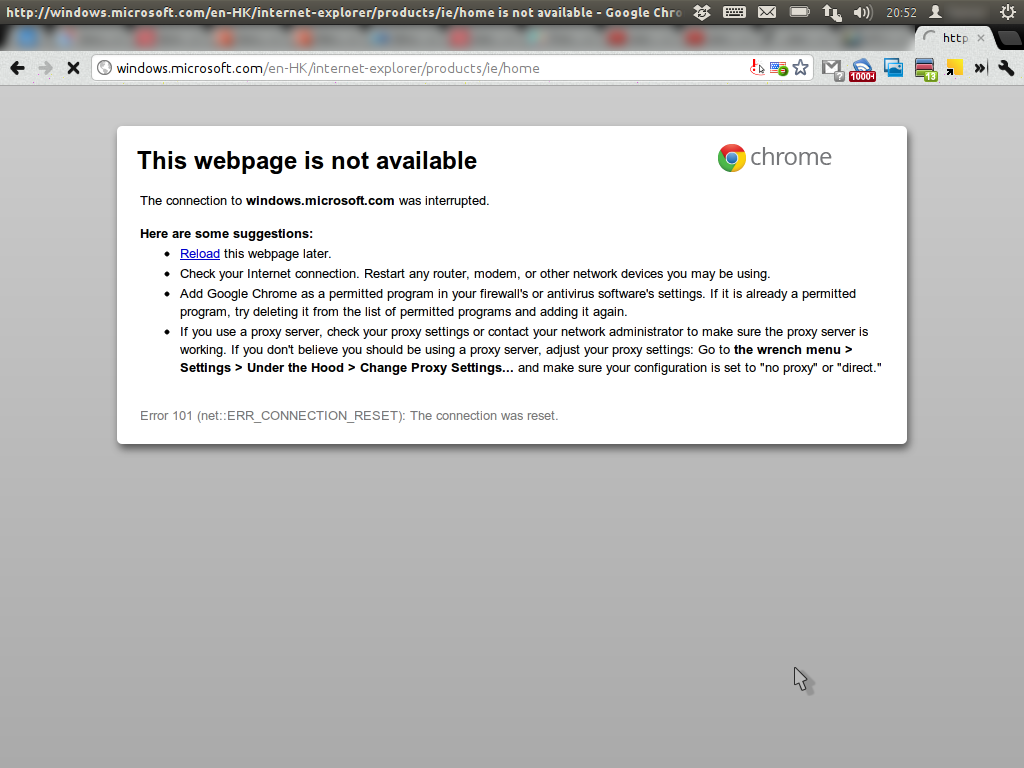Open the power session menu
1024x768 pixels.
[1008, 12]
